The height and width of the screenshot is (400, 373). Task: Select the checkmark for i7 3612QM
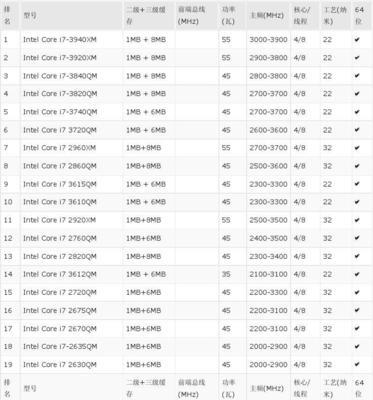(x=357, y=274)
